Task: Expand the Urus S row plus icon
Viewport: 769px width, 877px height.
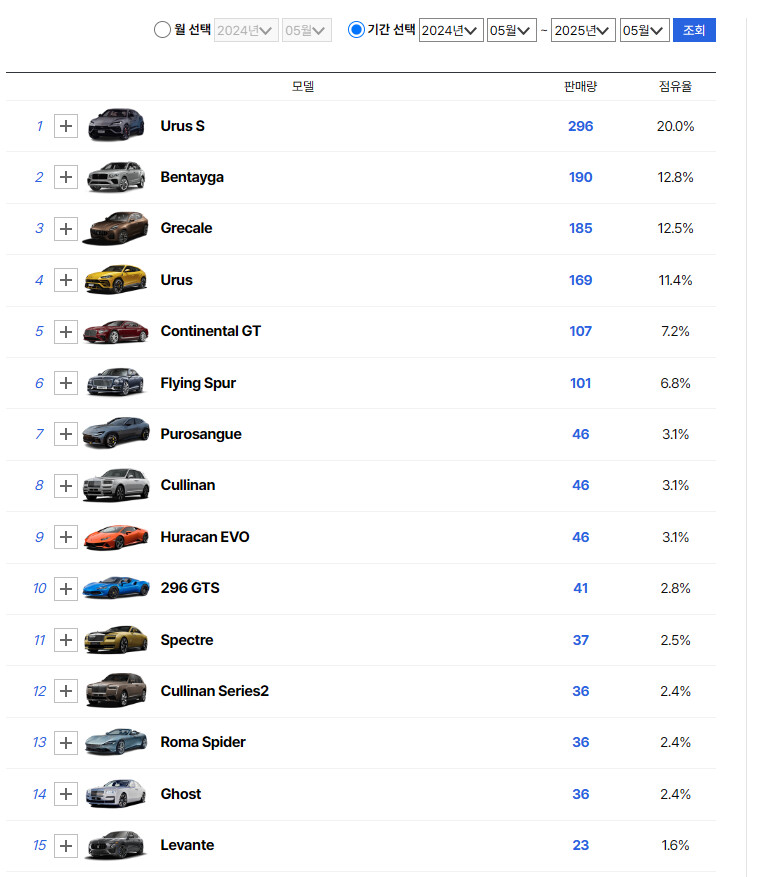Action: (x=66, y=126)
